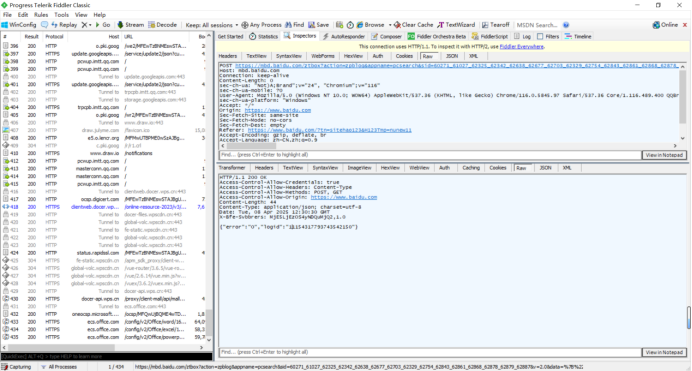Viewport: 692px width, 371px height.
Task: Follow the Fiddler Everywhere link
Action: 521,47
